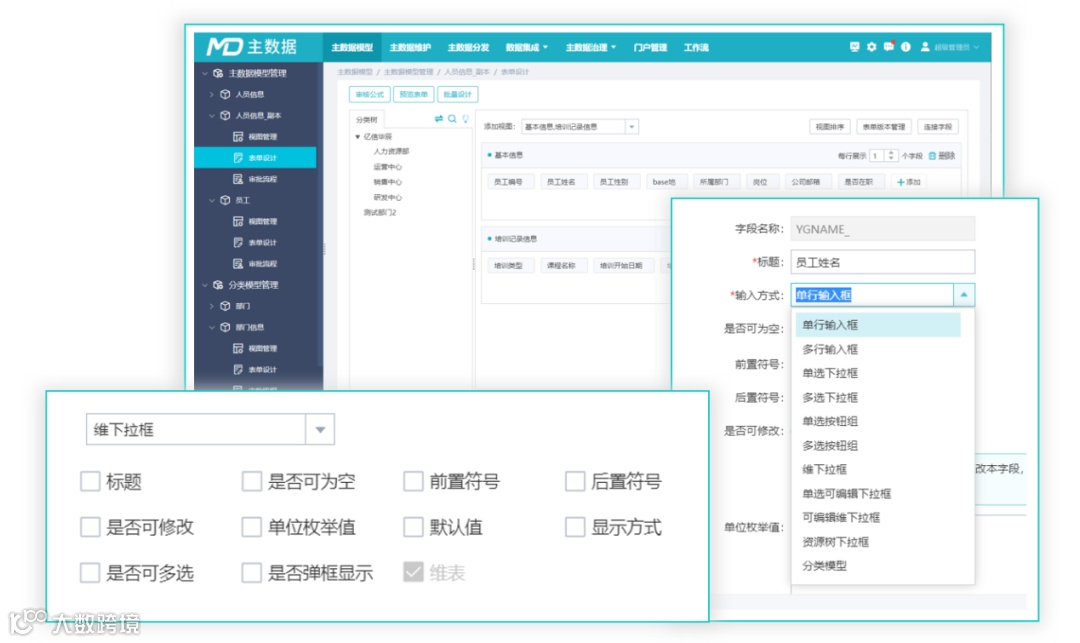Switch to the 主数据维护 menu
Image resolution: width=1080 pixels, height=643 pixels.
point(410,48)
